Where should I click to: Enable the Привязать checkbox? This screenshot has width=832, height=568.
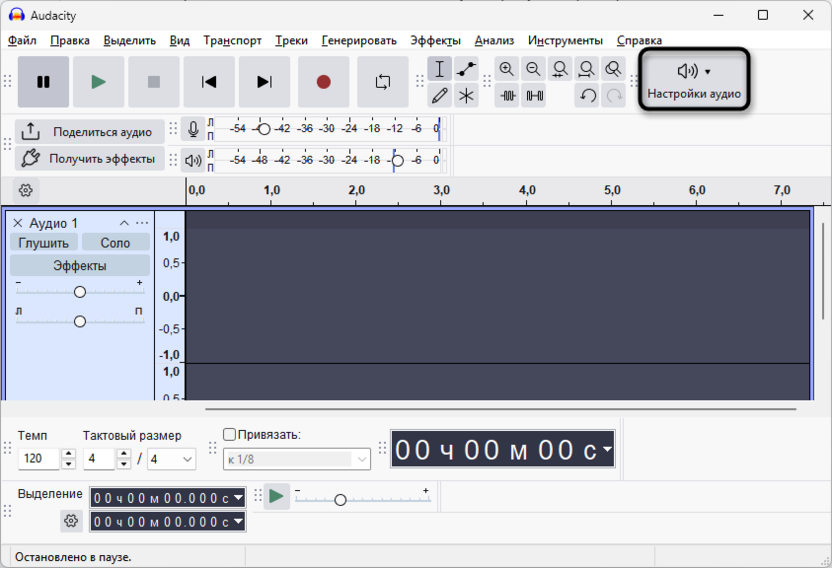230,435
